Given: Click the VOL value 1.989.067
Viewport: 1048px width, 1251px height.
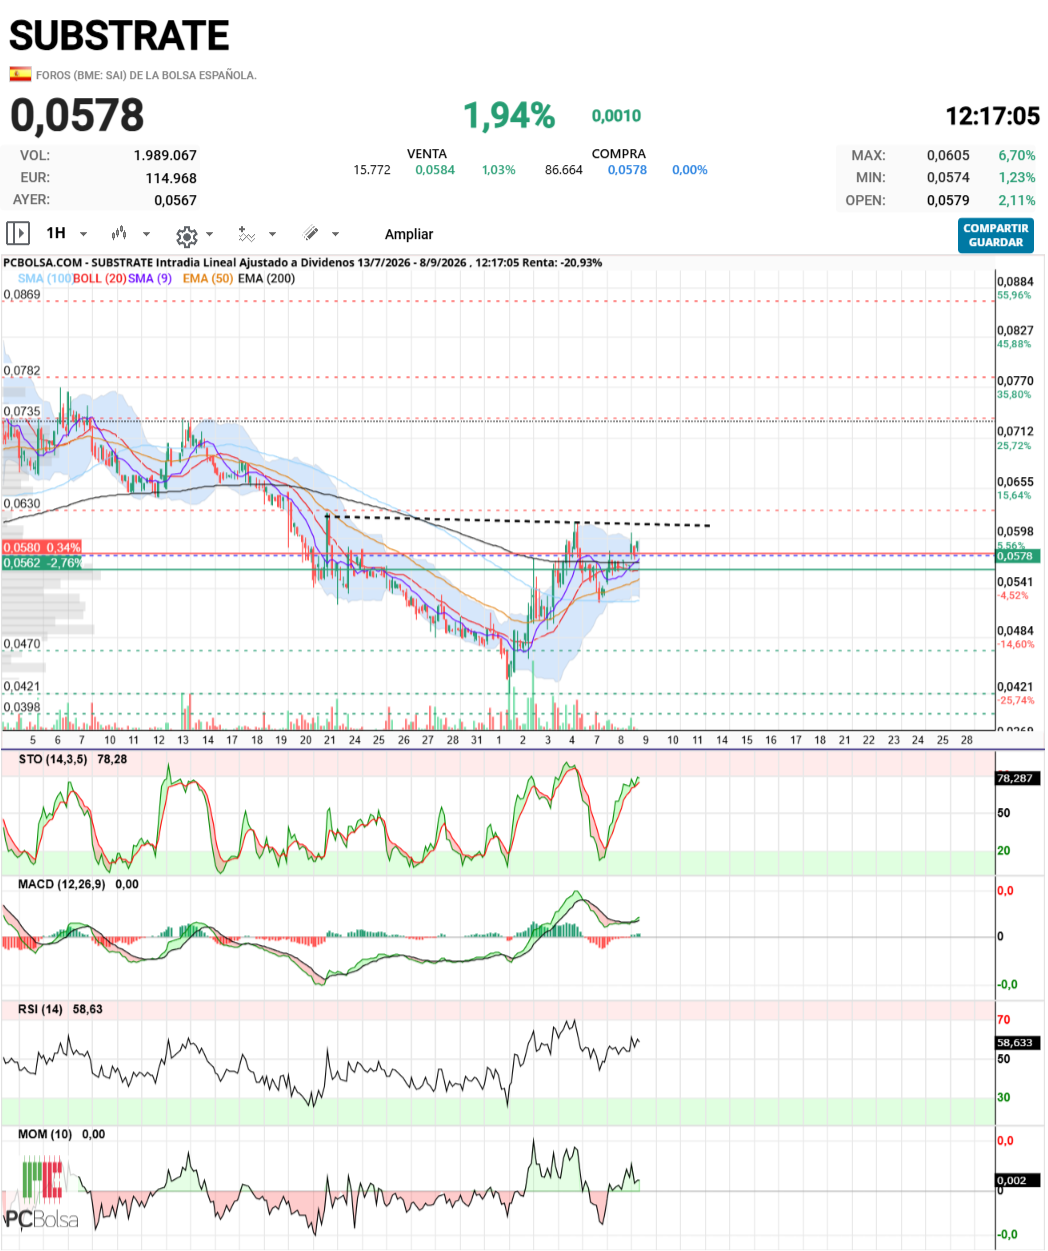Looking at the screenshot, I should click(x=165, y=155).
